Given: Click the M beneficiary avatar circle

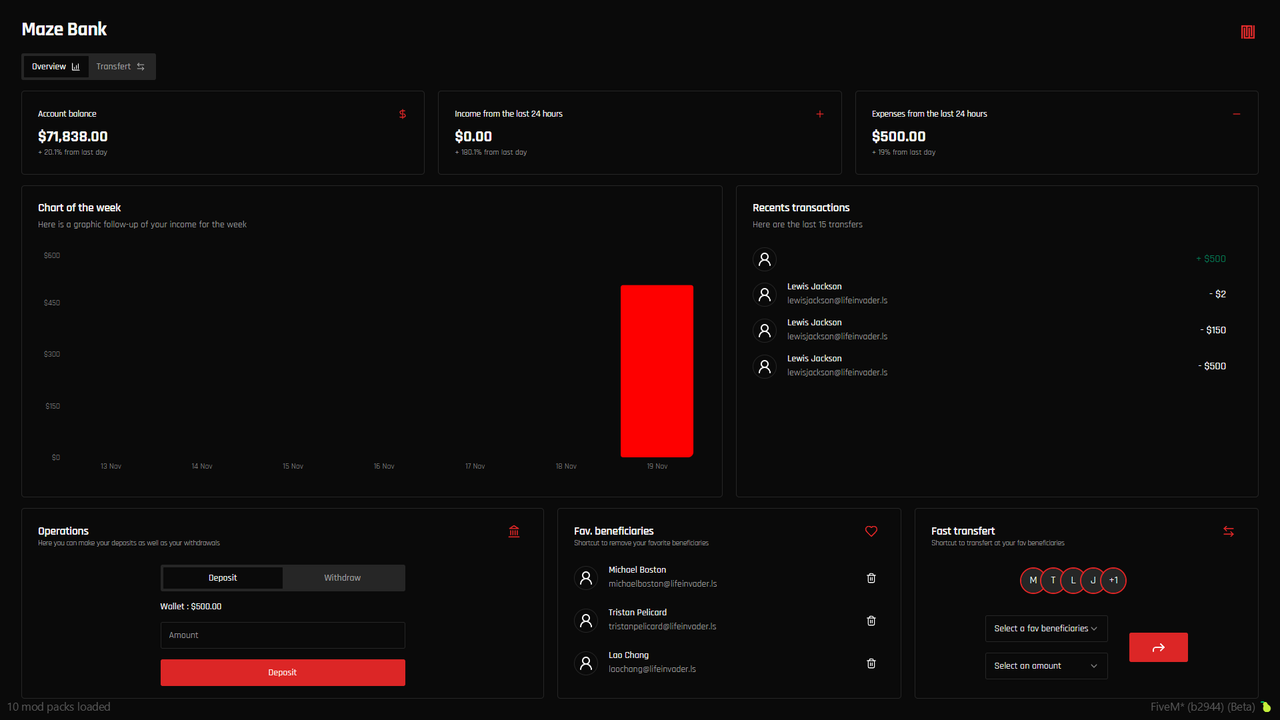Looking at the screenshot, I should point(1033,581).
